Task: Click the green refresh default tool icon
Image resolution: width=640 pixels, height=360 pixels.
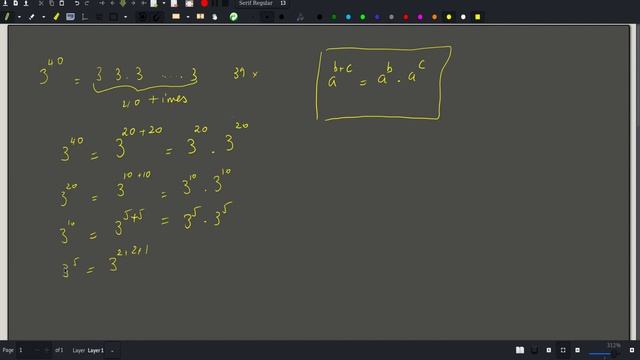Action: 233,17
